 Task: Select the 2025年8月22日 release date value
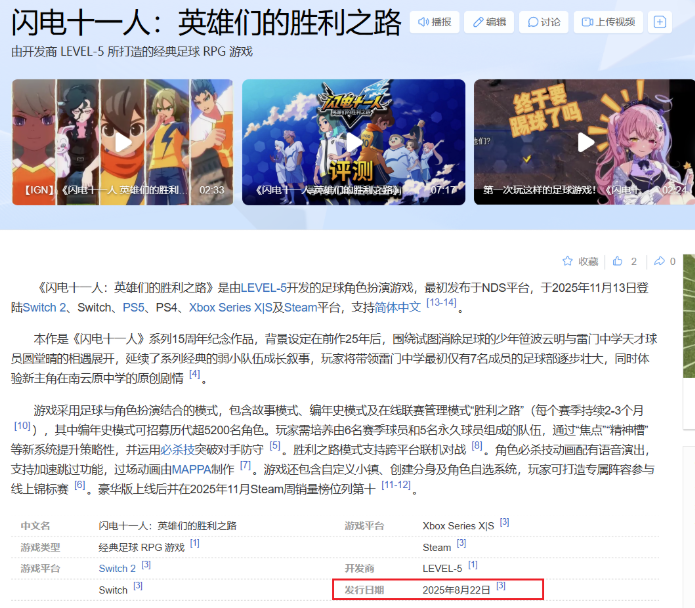click(456, 590)
